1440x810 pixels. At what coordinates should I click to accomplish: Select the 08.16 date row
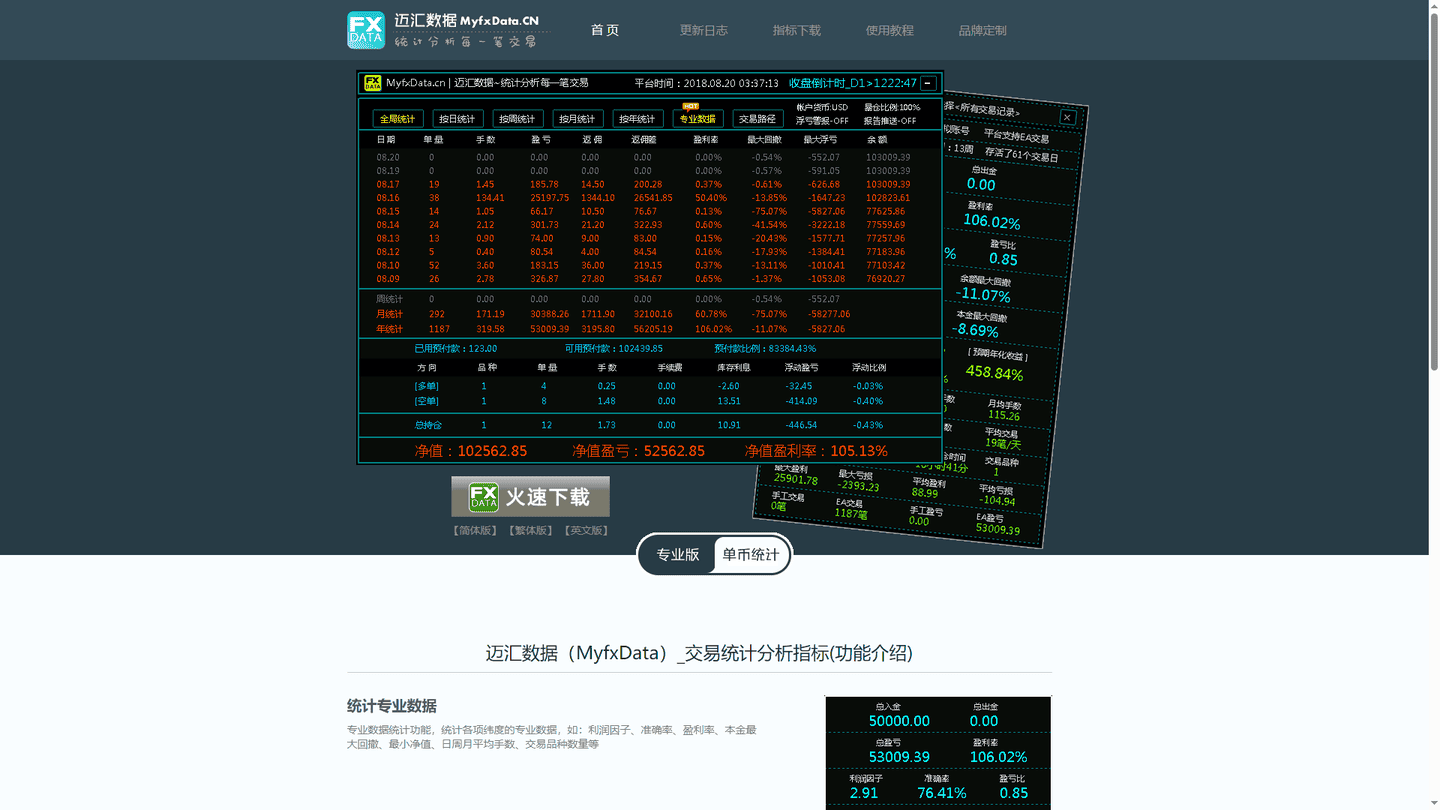click(649, 198)
